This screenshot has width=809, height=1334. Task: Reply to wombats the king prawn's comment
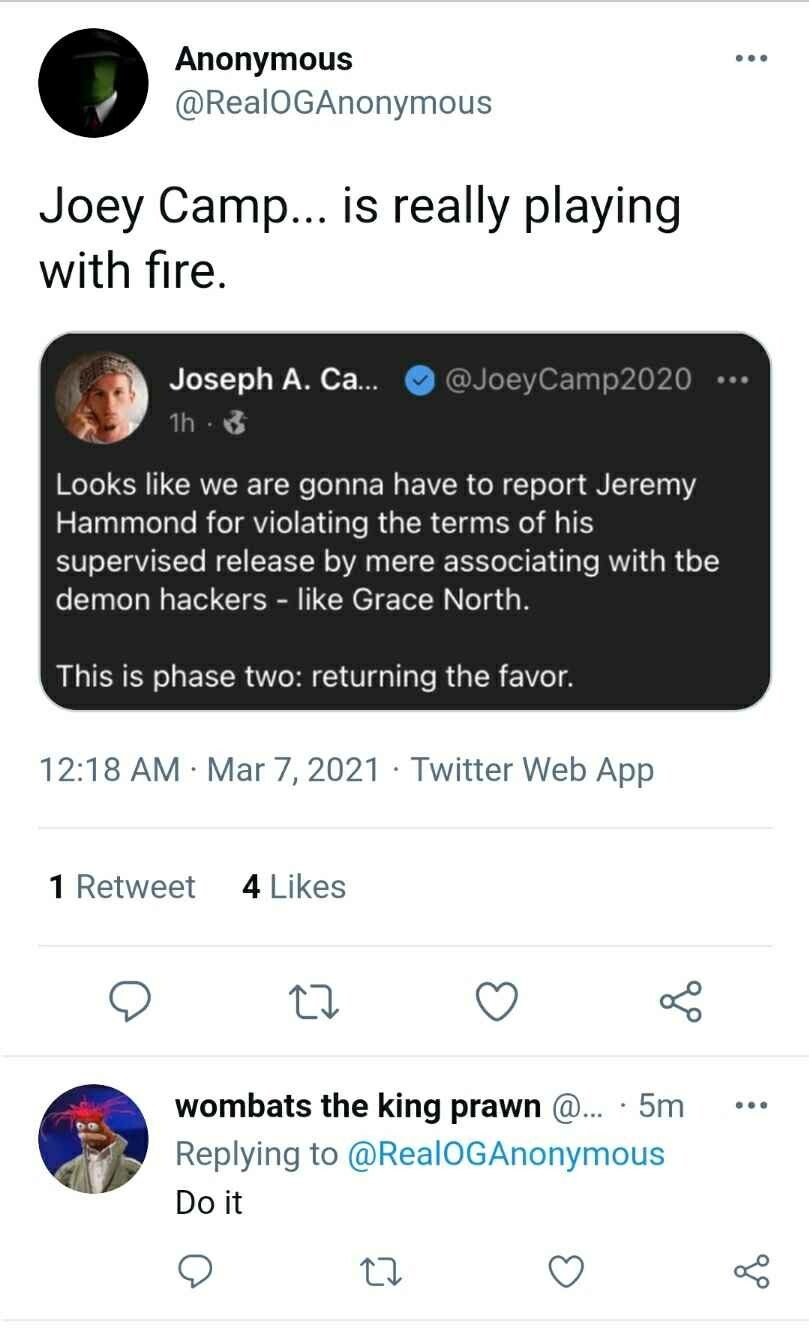(x=198, y=1271)
